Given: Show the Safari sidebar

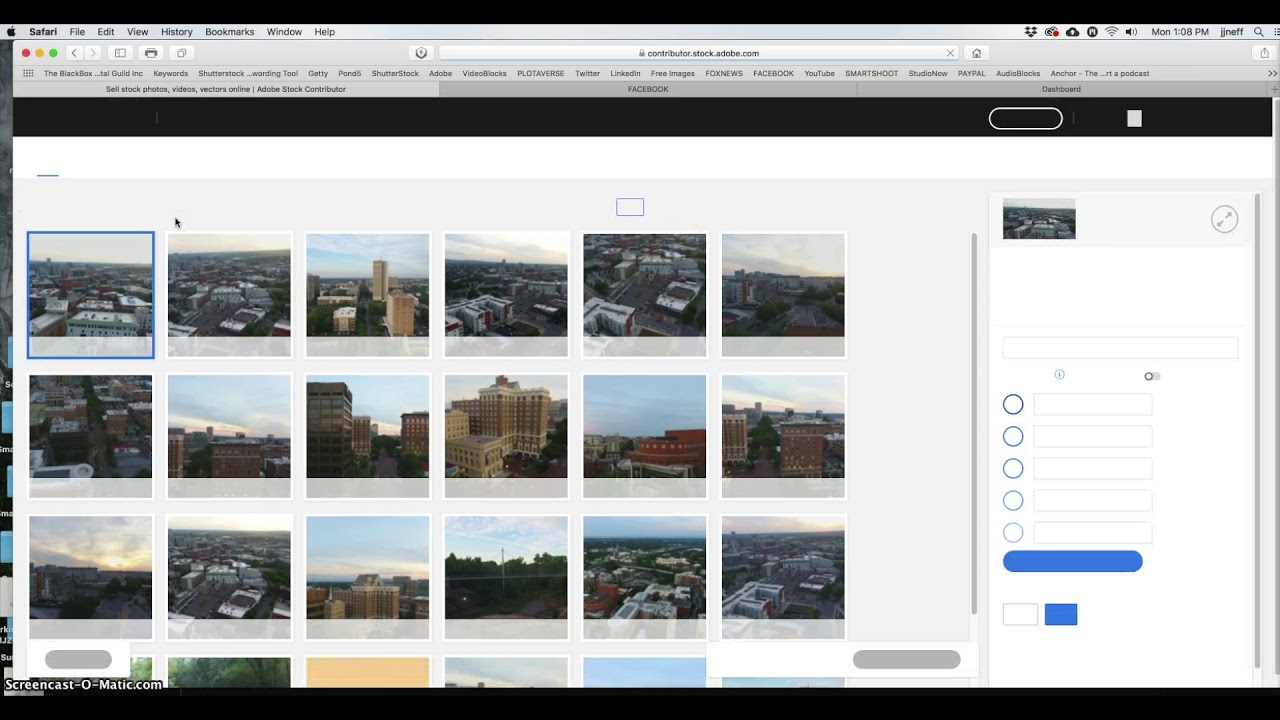Looking at the screenshot, I should [120, 53].
